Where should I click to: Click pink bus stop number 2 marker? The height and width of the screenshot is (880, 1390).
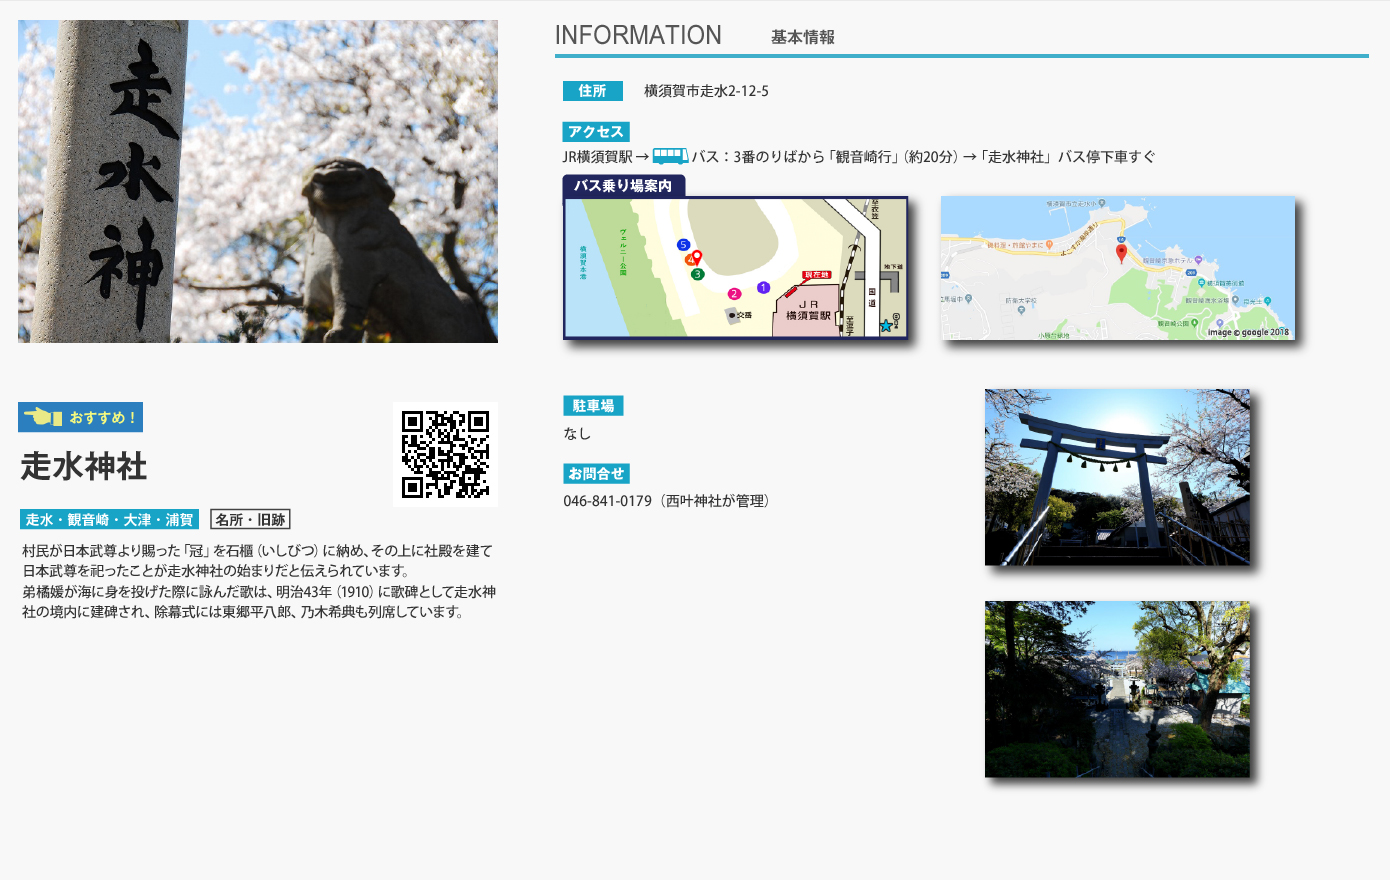[x=734, y=294]
